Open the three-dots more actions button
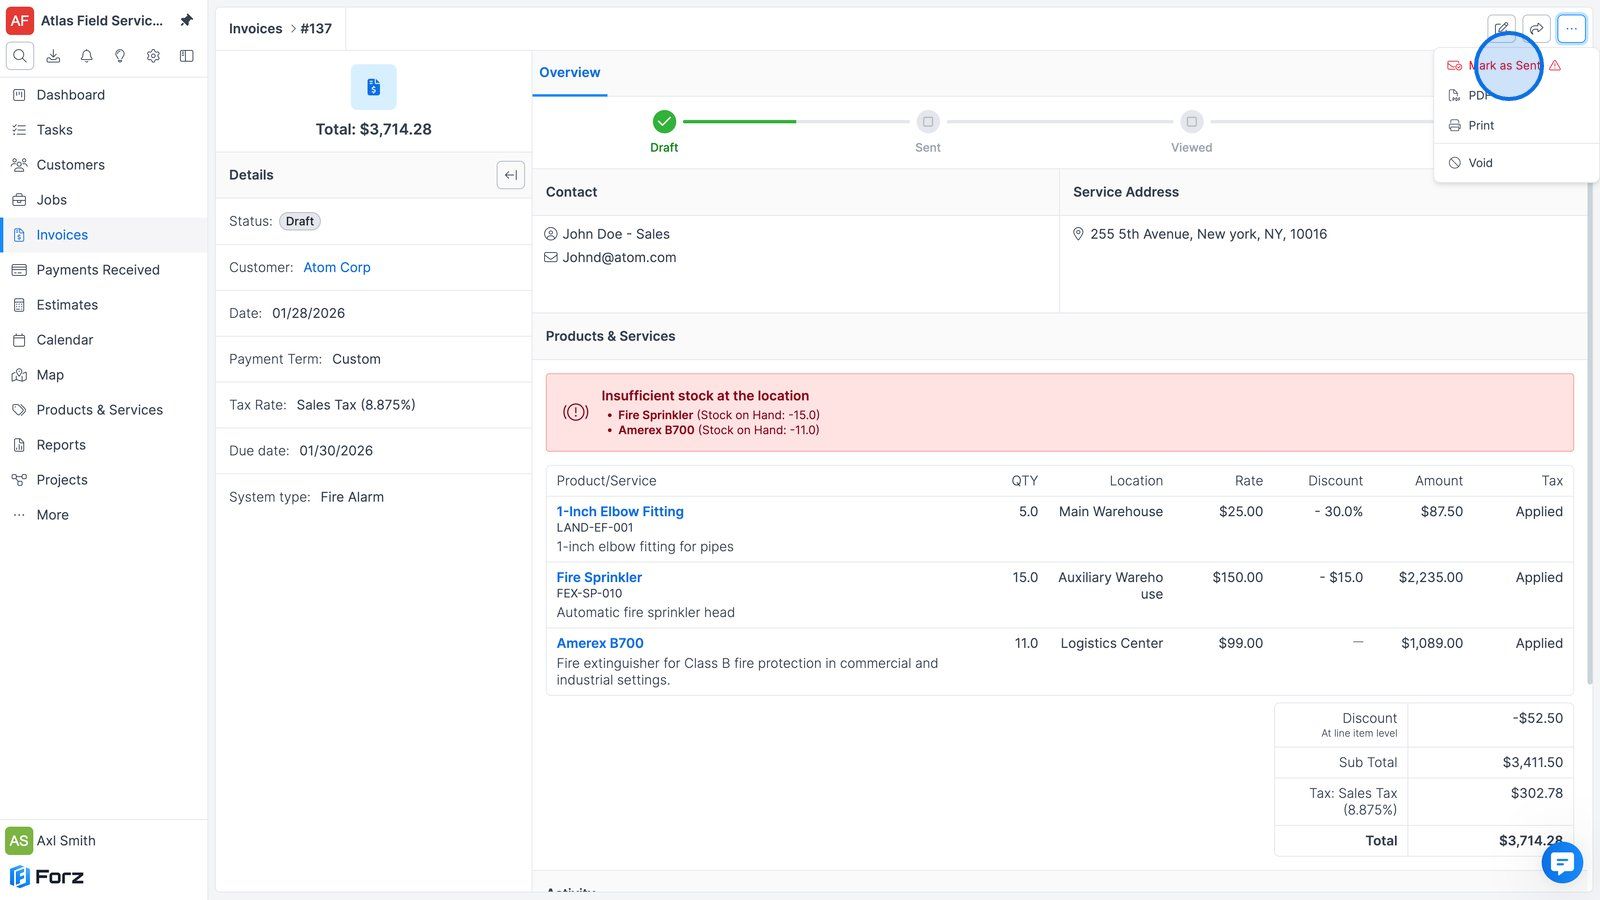 1571,28
